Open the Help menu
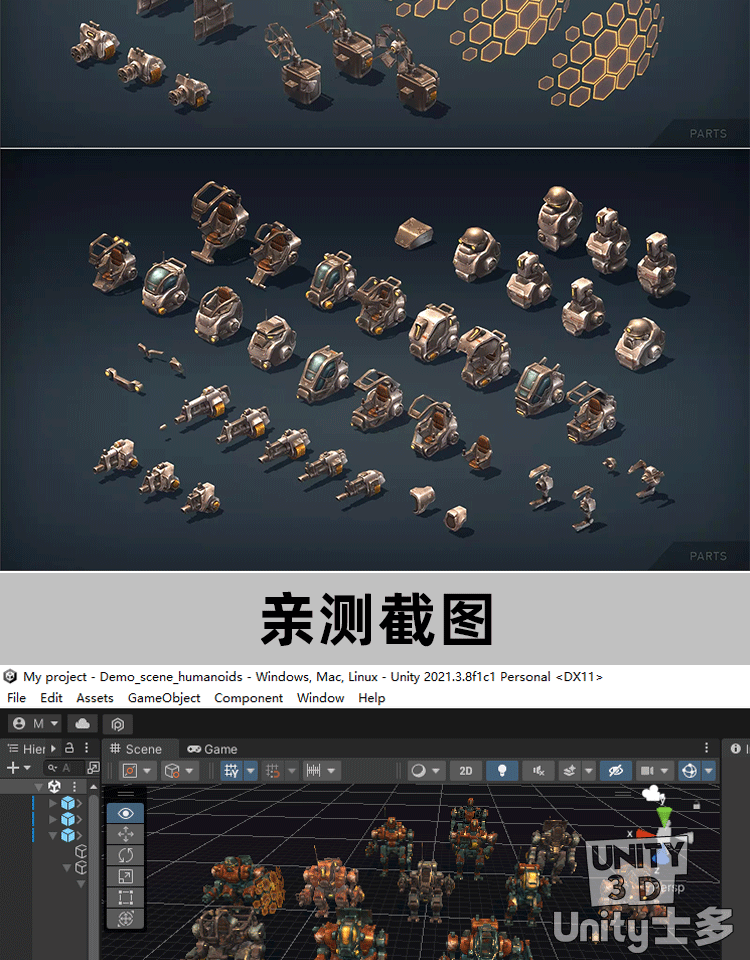This screenshot has height=960, width=750. pyautogui.click(x=372, y=698)
